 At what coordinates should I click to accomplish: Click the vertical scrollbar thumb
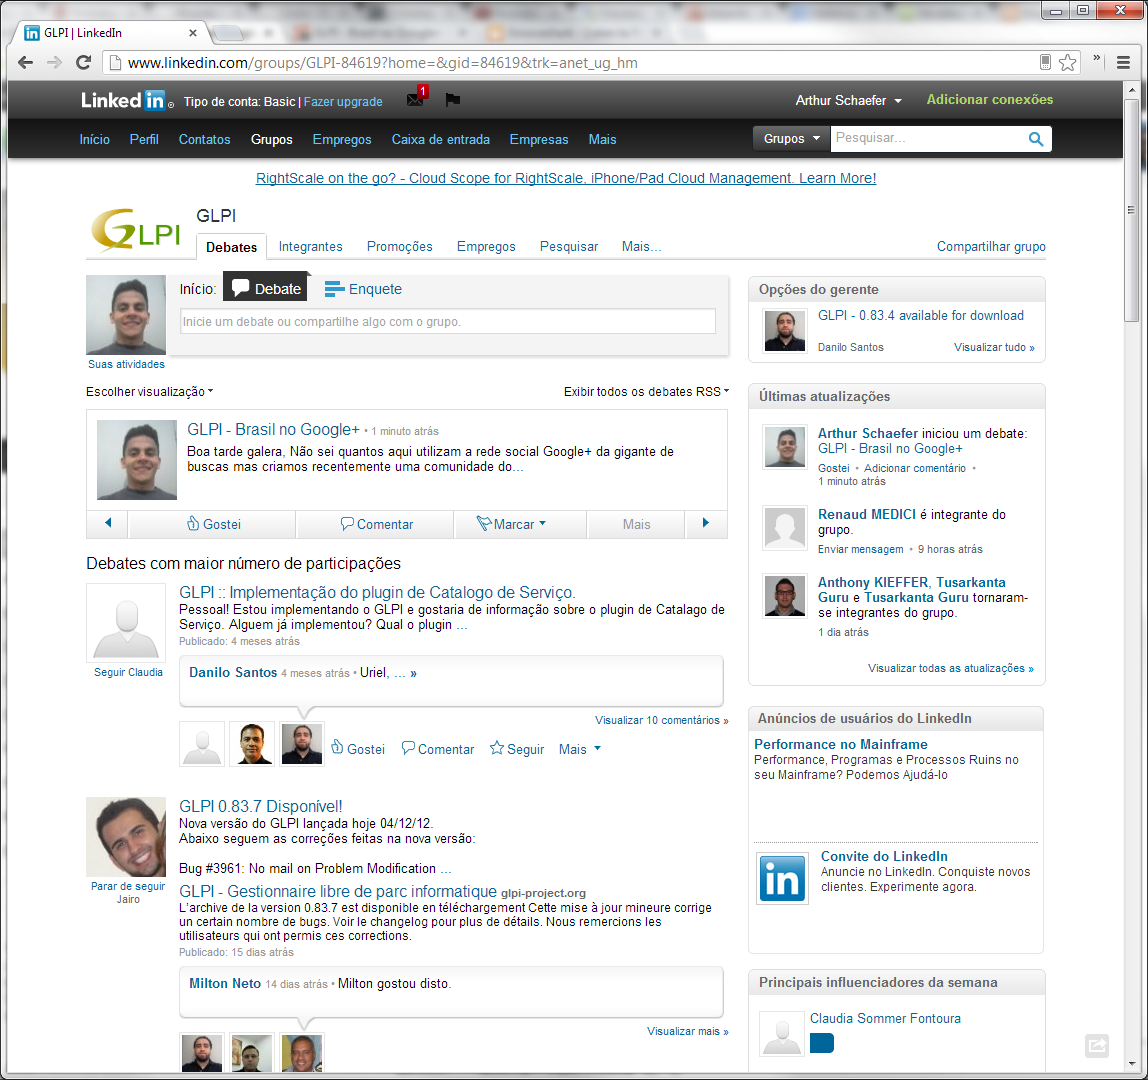pos(1132,210)
